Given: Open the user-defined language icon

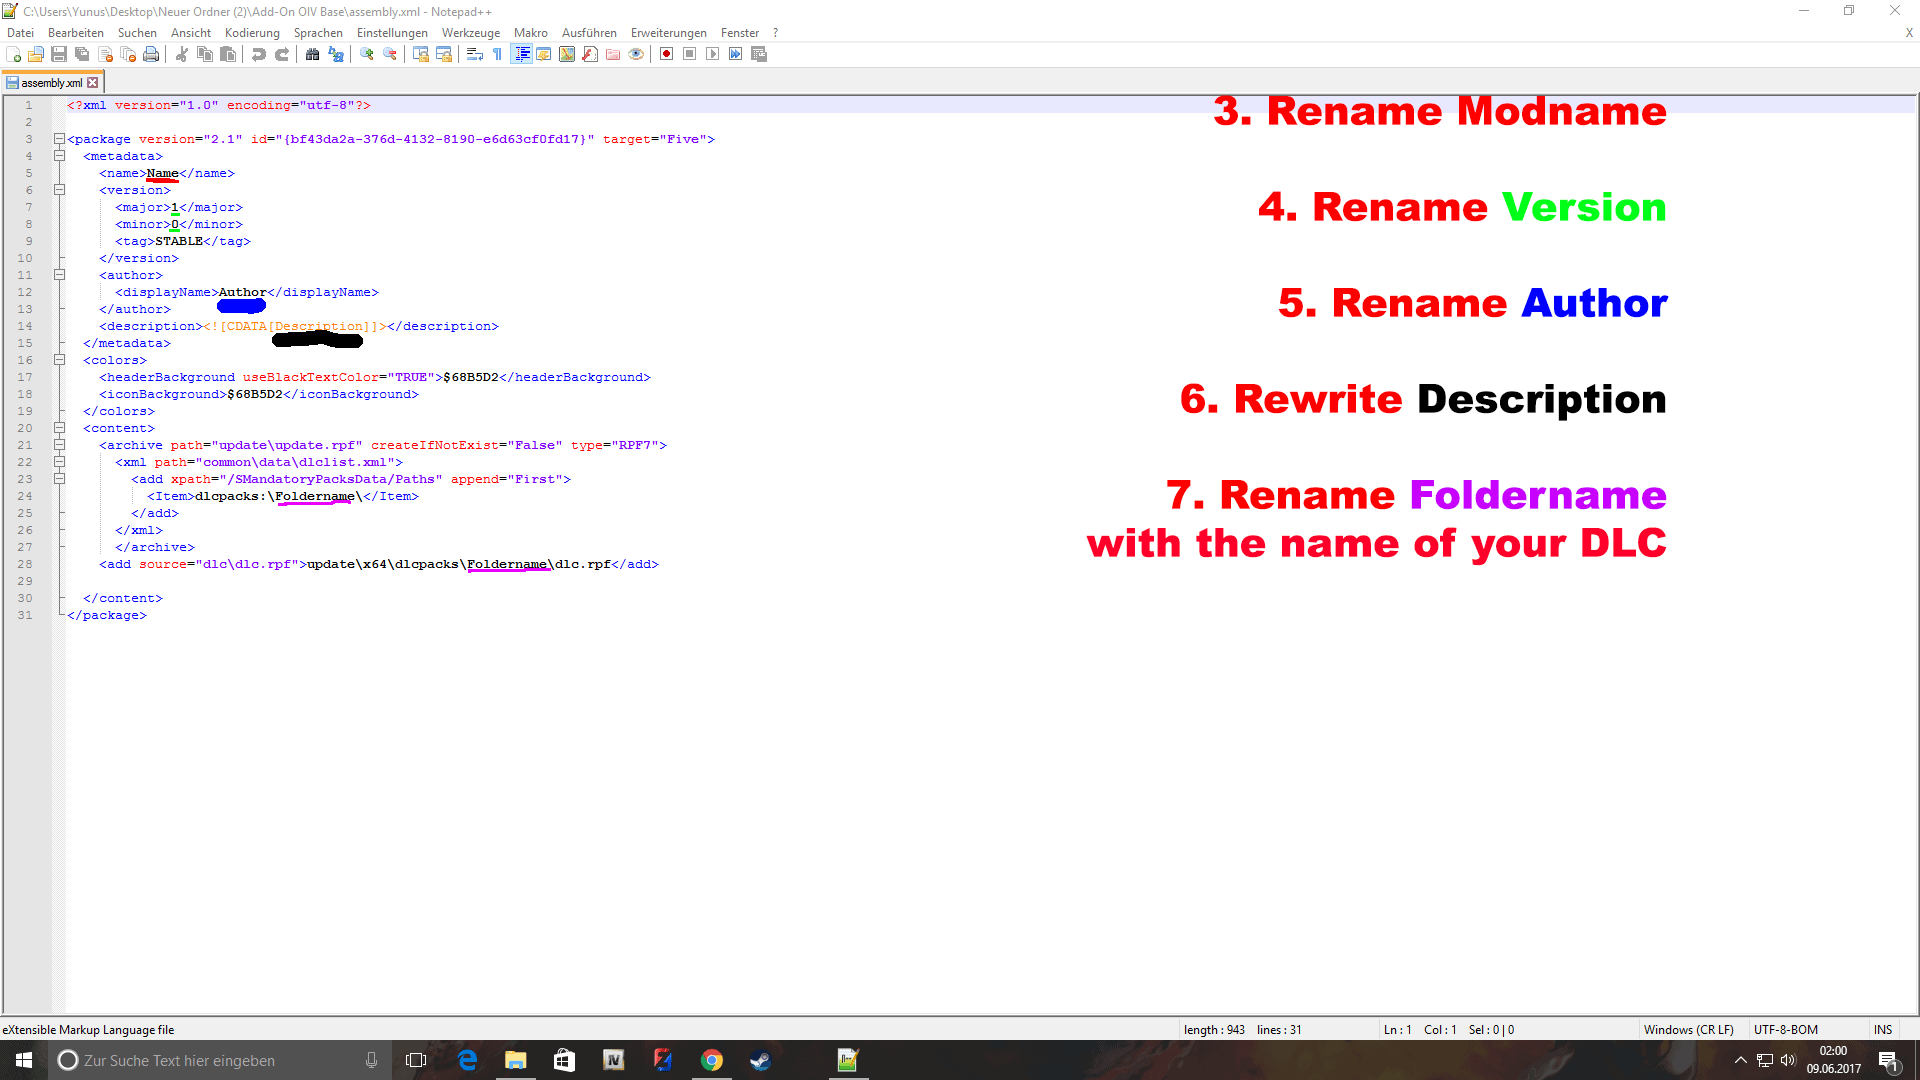Looking at the screenshot, I should (544, 54).
